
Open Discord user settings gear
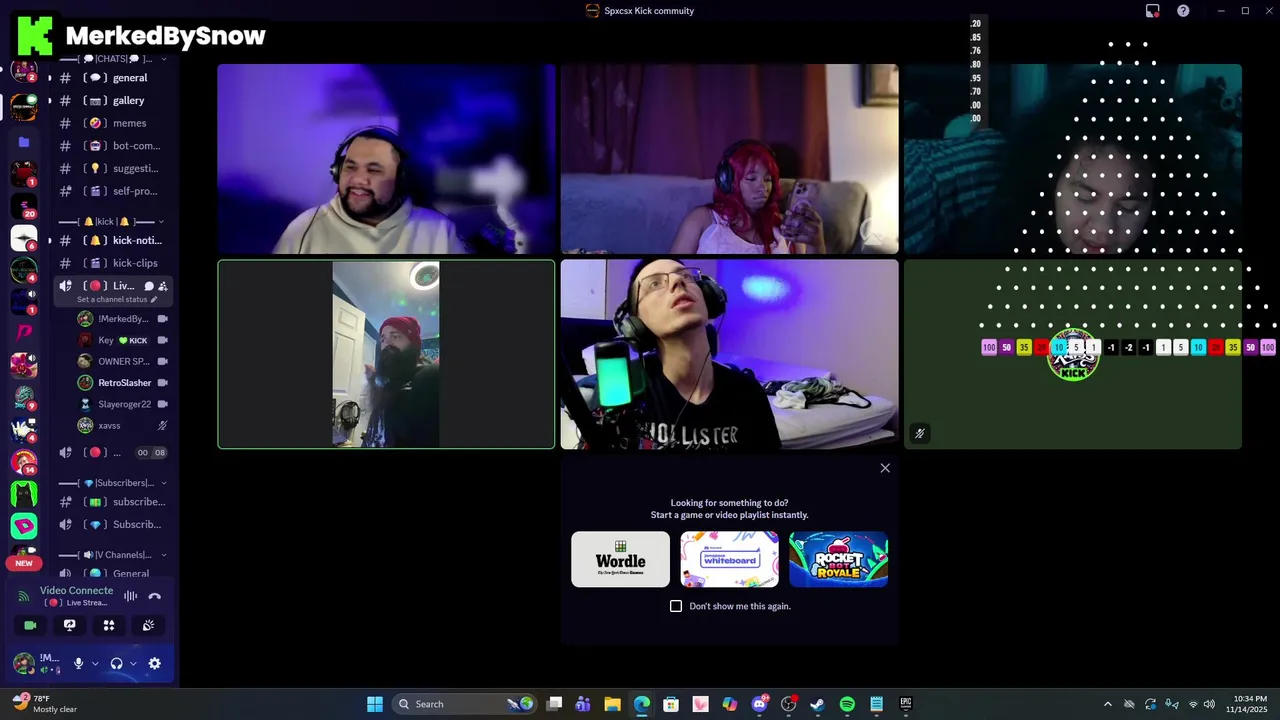tap(155, 663)
